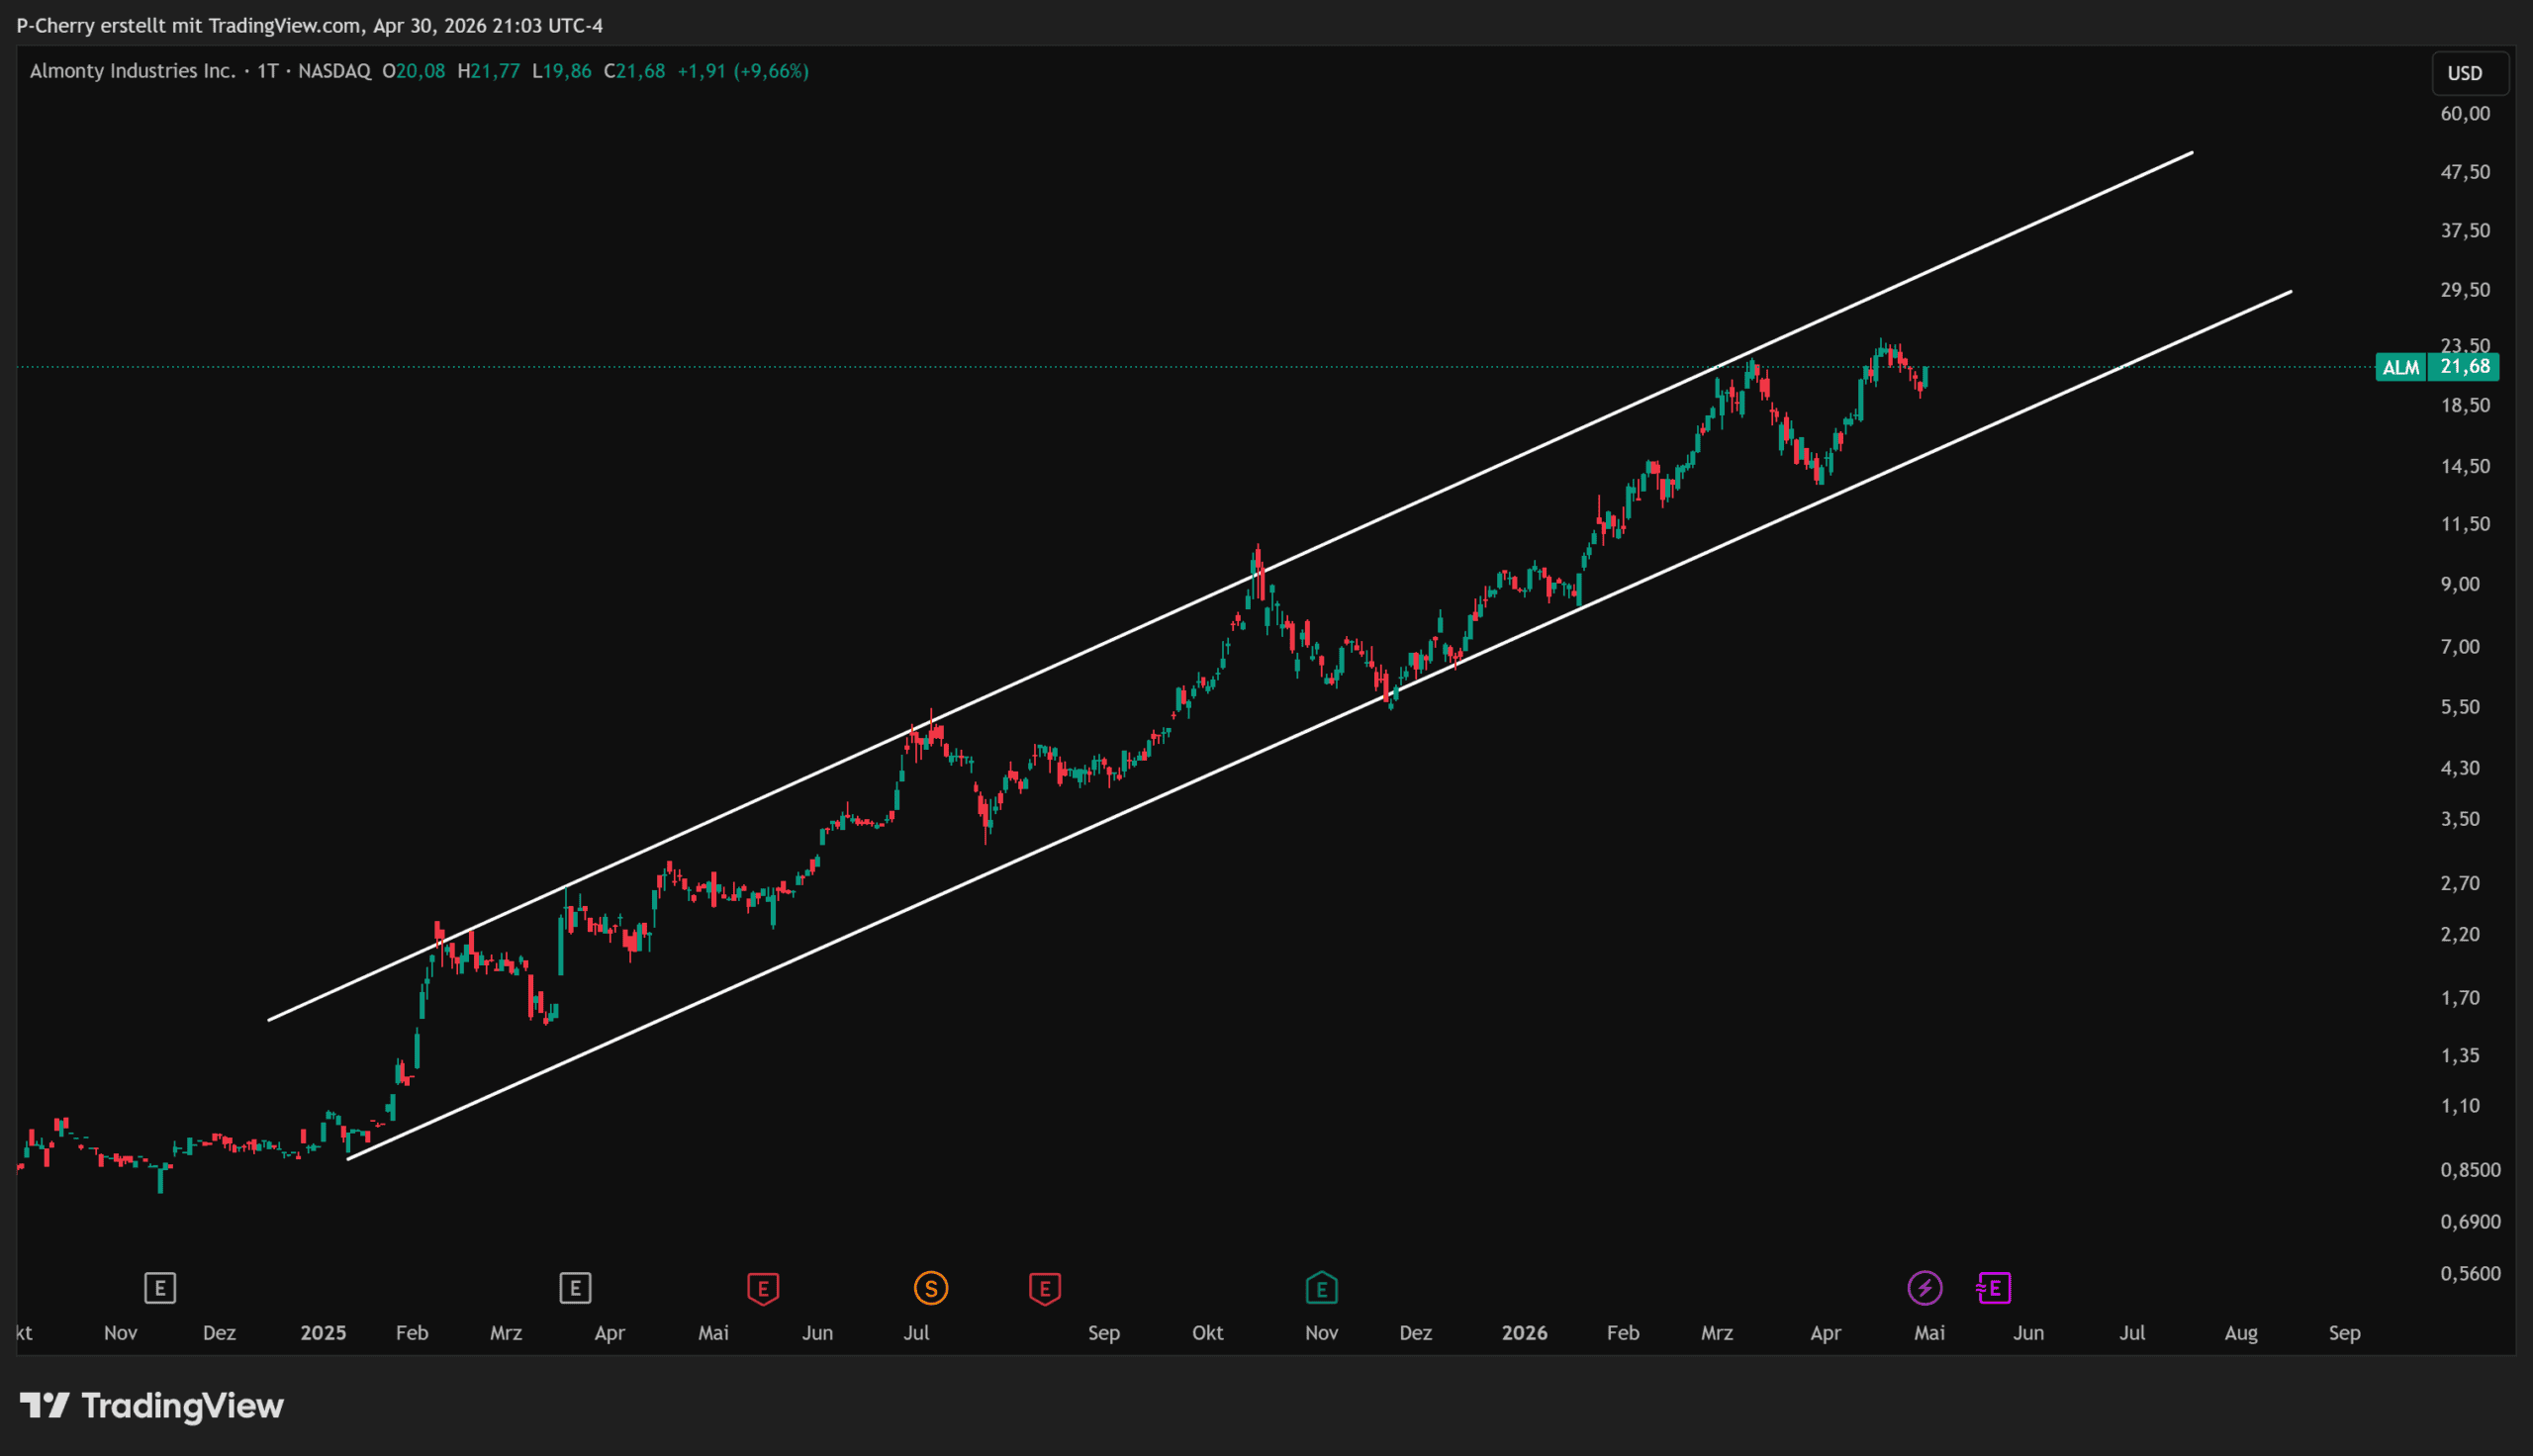Click the 2025 label on time axis
This screenshot has height=1456, width=2533.
click(323, 1333)
